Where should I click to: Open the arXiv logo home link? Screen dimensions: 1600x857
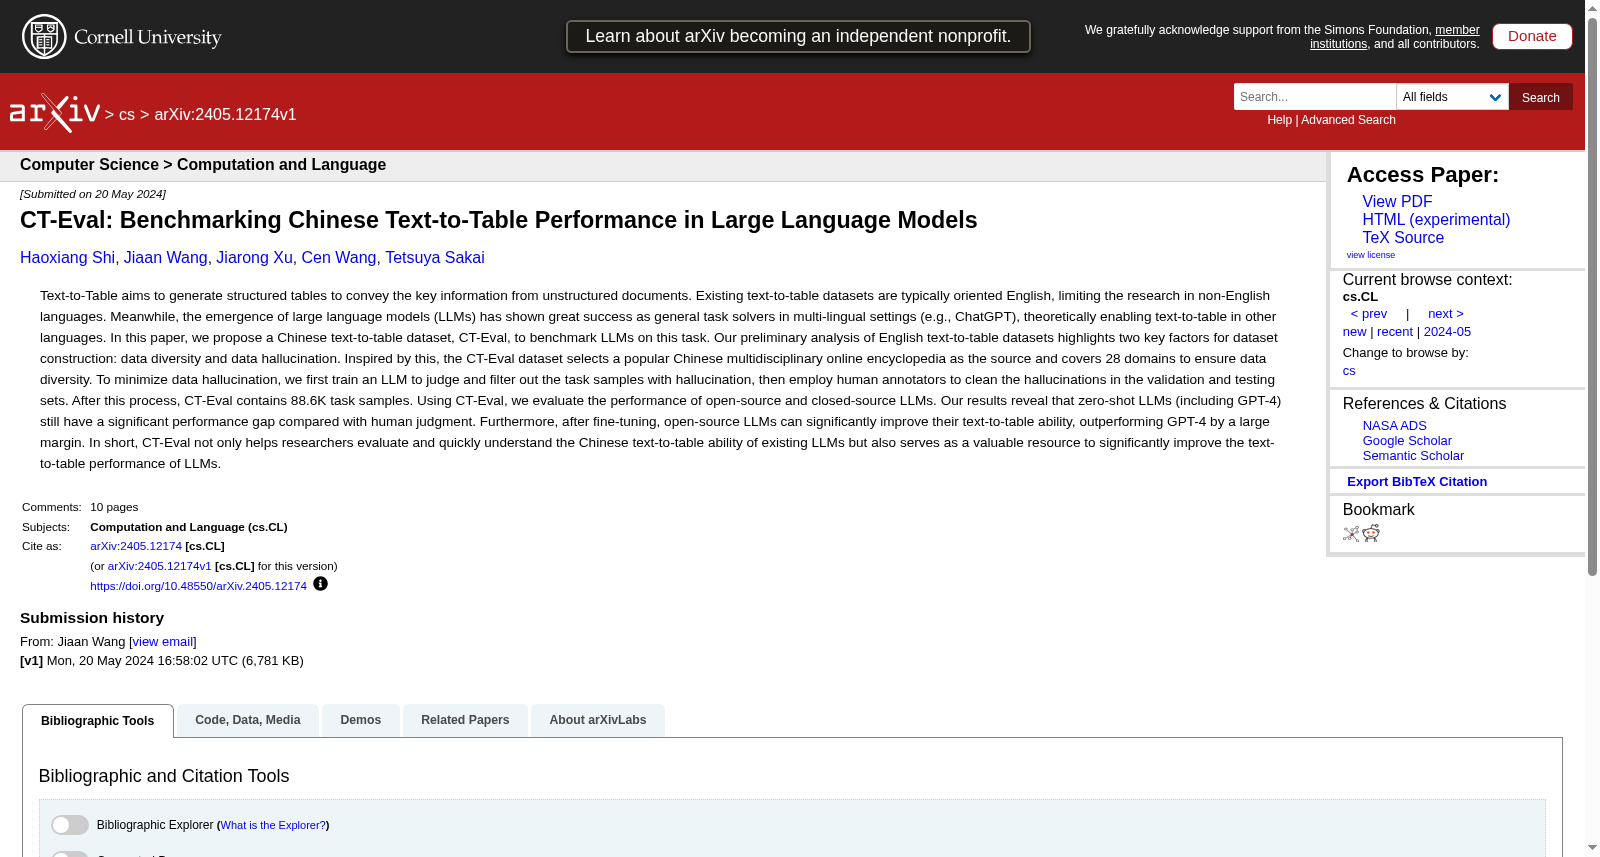[55, 113]
